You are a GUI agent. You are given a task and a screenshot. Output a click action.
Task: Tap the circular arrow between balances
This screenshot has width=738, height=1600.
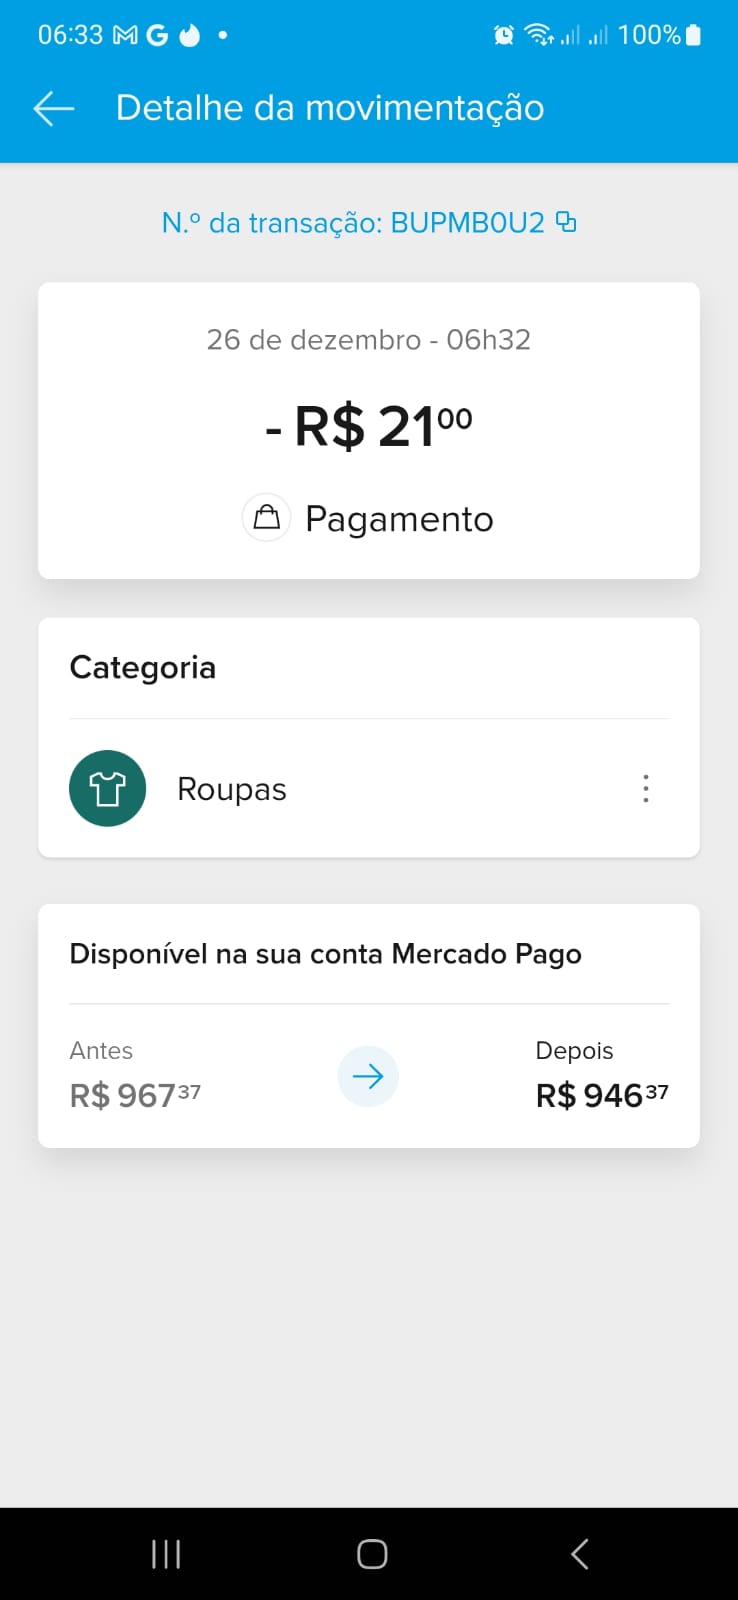[368, 1076]
